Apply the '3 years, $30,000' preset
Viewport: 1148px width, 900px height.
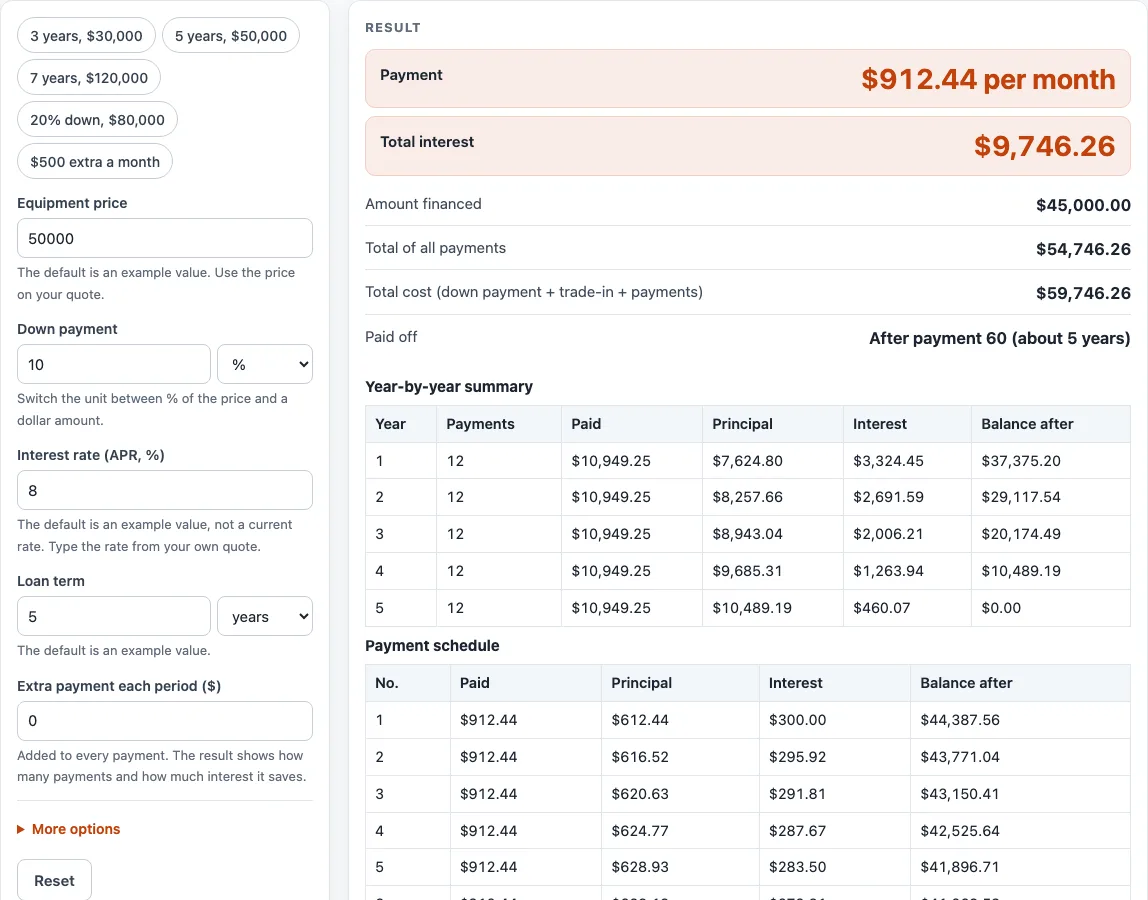coord(86,36)
